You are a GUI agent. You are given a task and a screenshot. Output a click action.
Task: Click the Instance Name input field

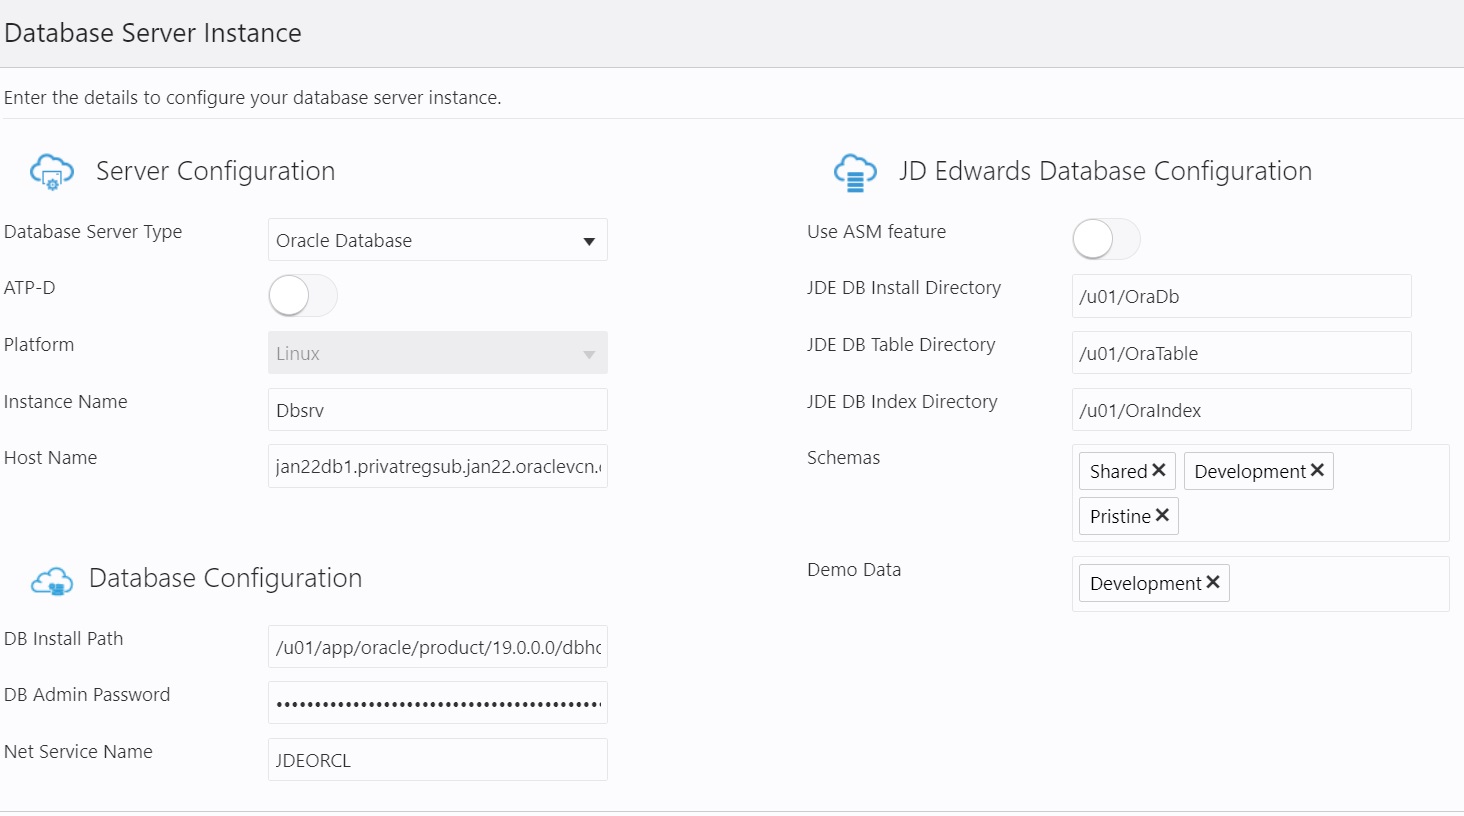click(437, 409)
